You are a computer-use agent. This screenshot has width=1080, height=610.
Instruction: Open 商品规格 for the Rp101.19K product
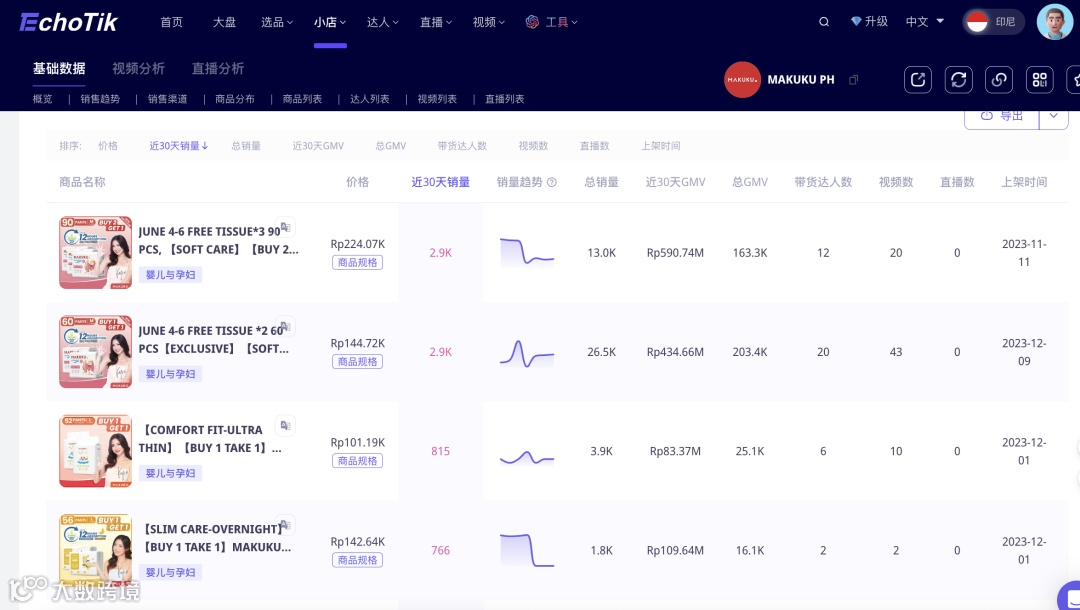[357, 461]
